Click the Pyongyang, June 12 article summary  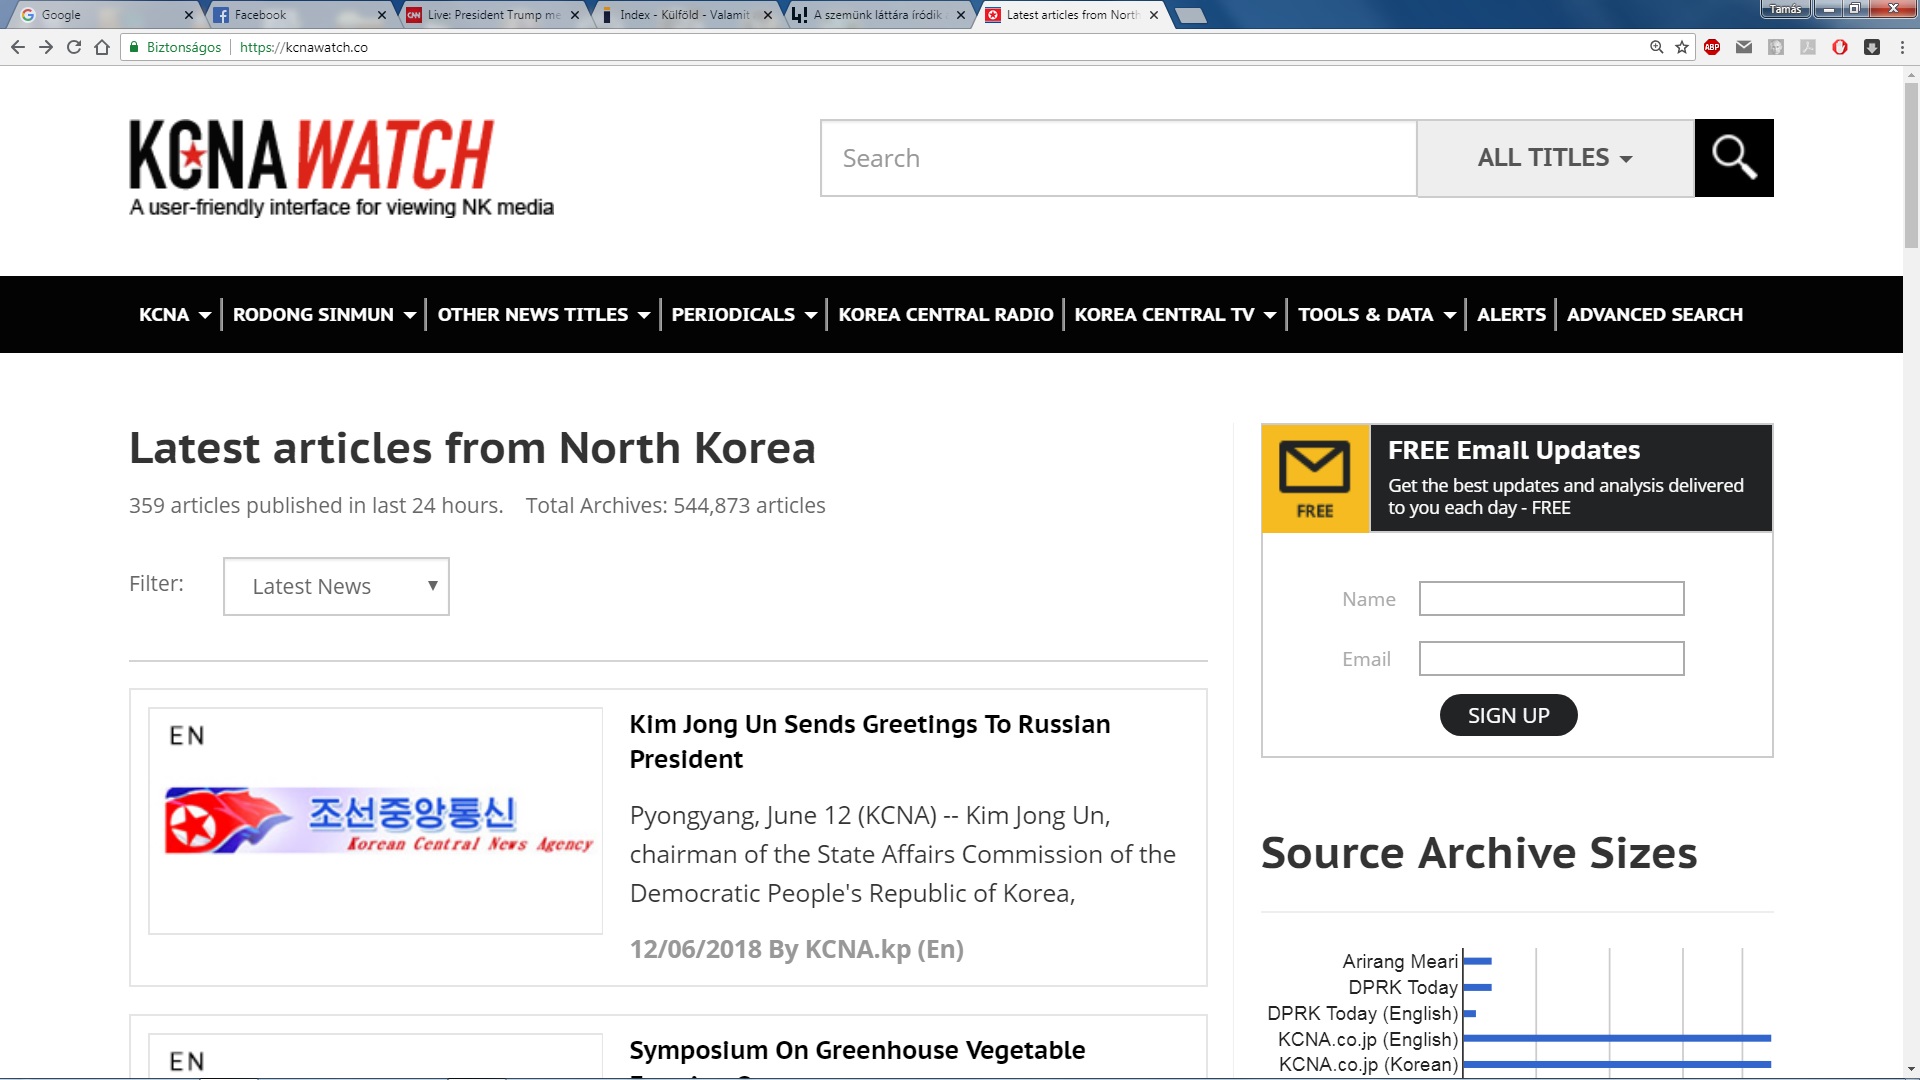point(902,854)
